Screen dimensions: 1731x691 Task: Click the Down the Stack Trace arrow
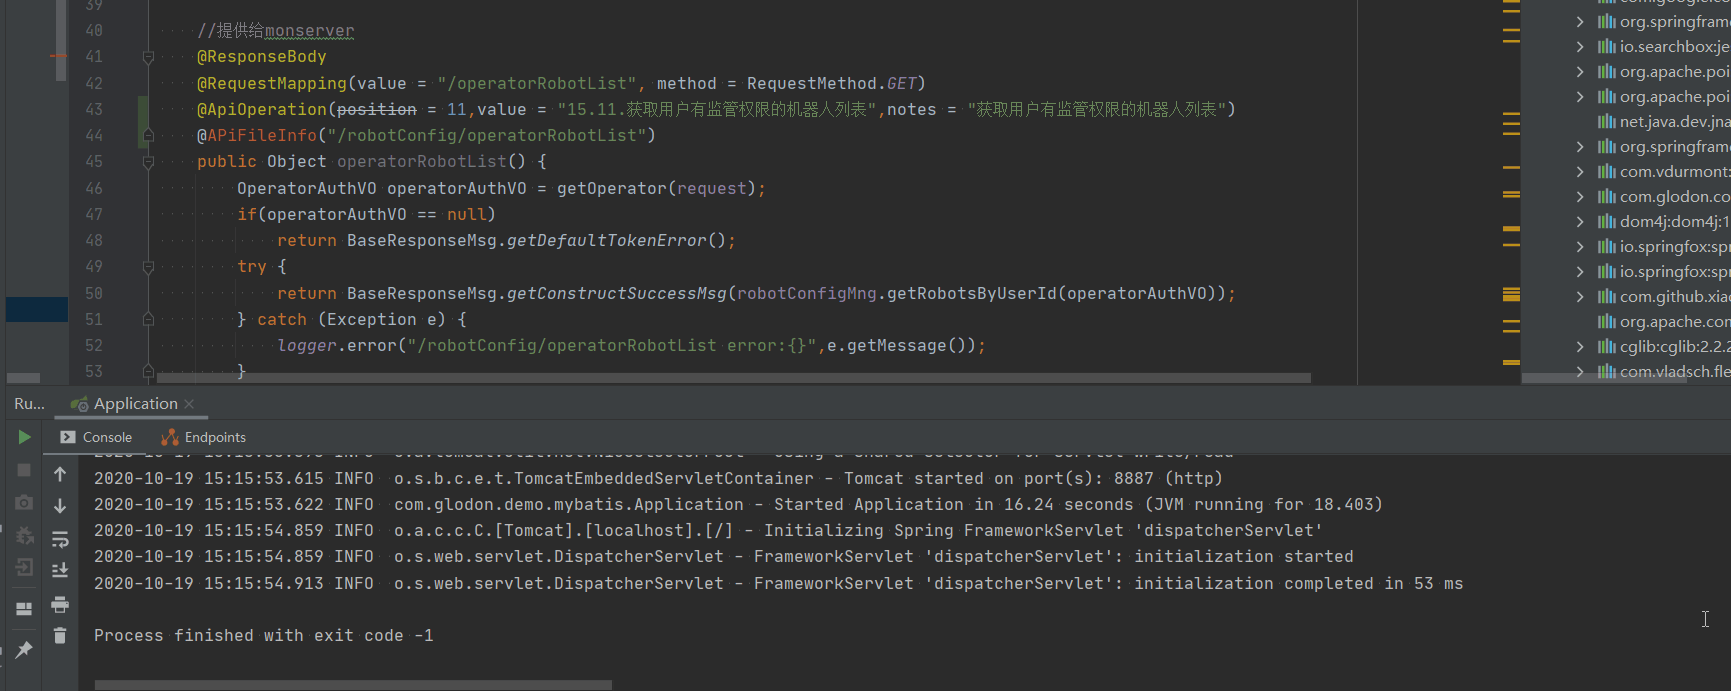click(x=60, y=506)
